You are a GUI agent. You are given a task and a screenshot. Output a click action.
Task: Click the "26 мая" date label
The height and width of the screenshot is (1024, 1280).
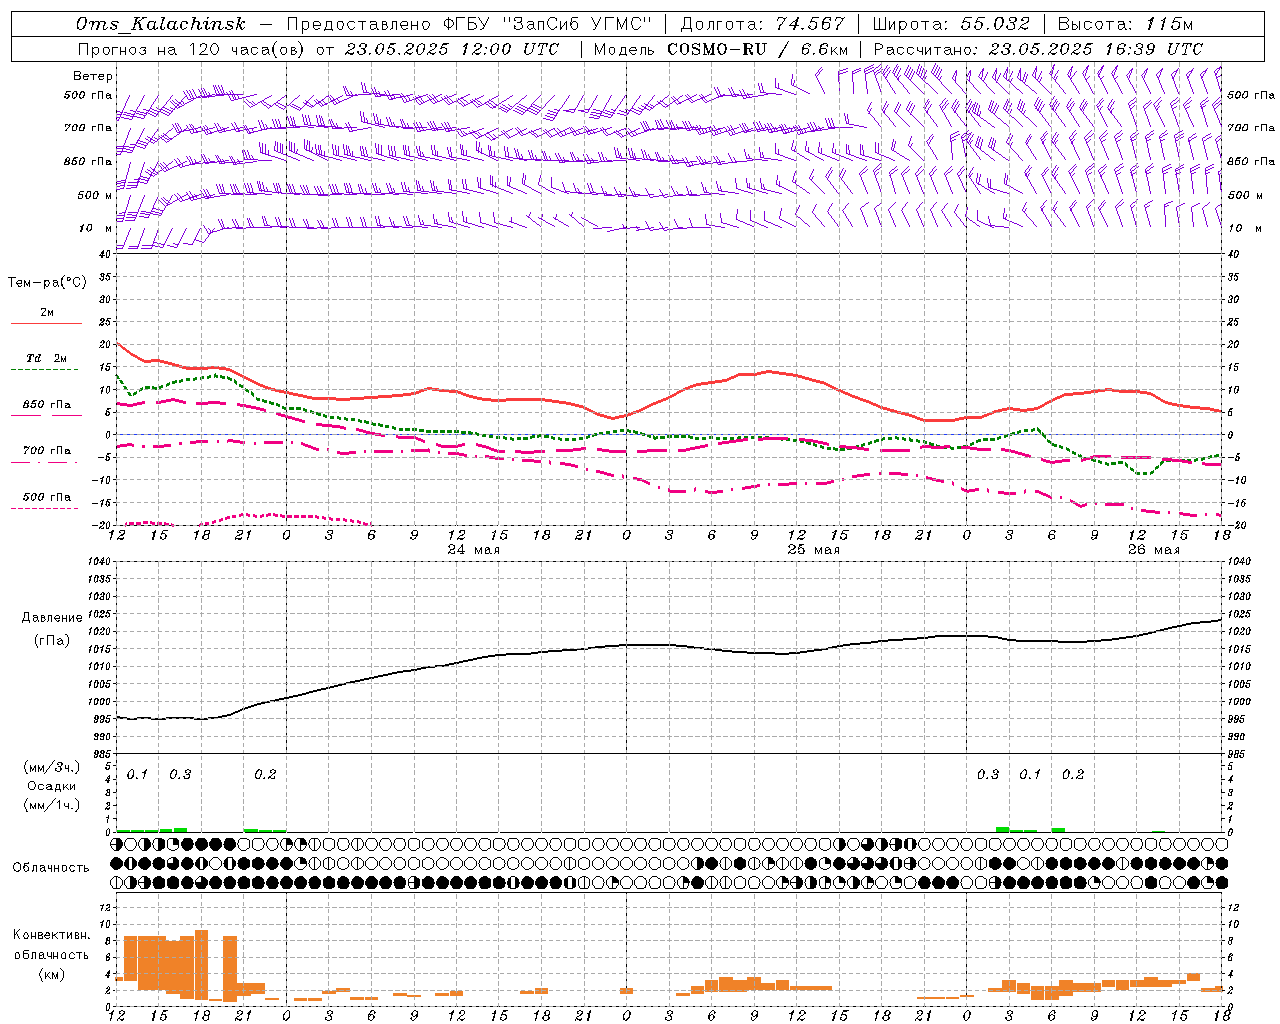pos(1153,550)
